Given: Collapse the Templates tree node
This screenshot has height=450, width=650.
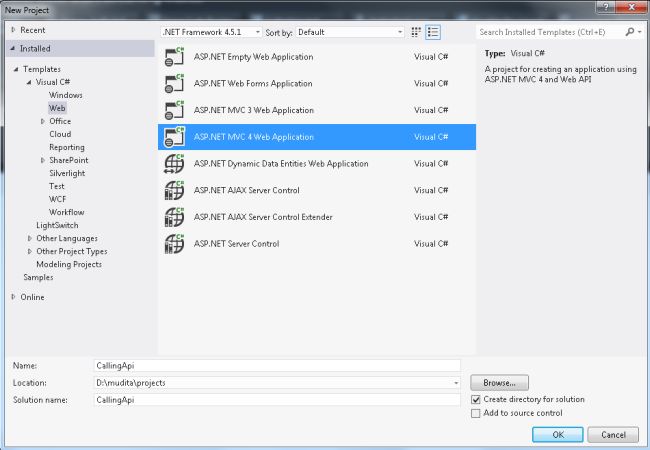Looking at the screenshot, I should [16, 69].
